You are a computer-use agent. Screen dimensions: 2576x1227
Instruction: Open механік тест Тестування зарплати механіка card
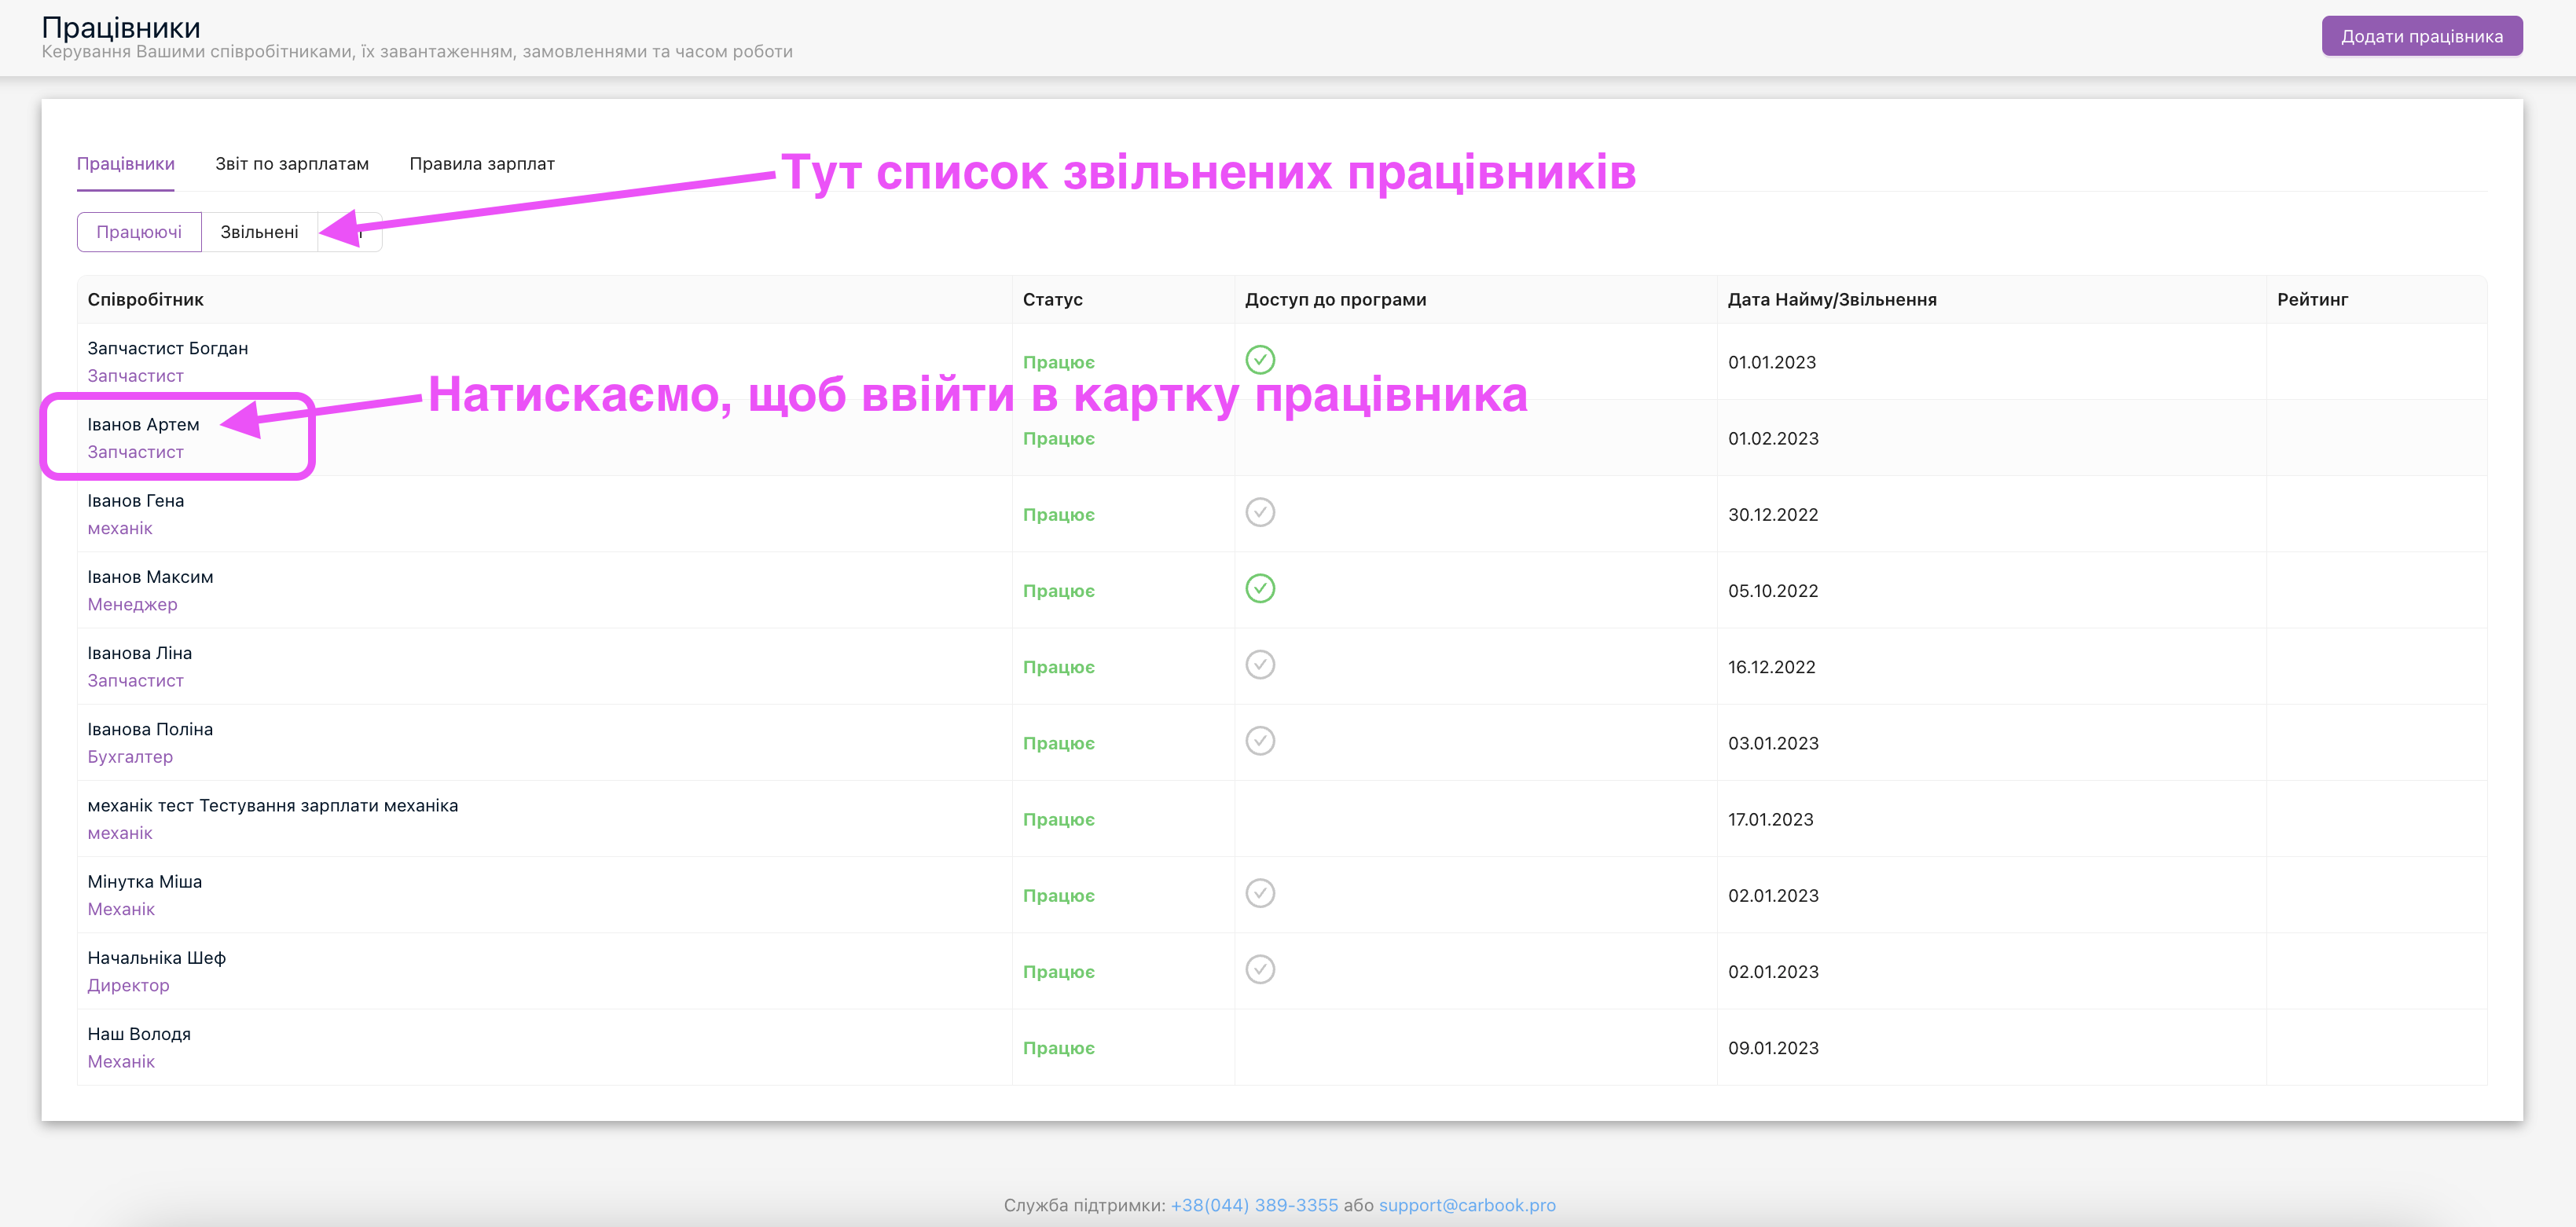click(272, 806)
